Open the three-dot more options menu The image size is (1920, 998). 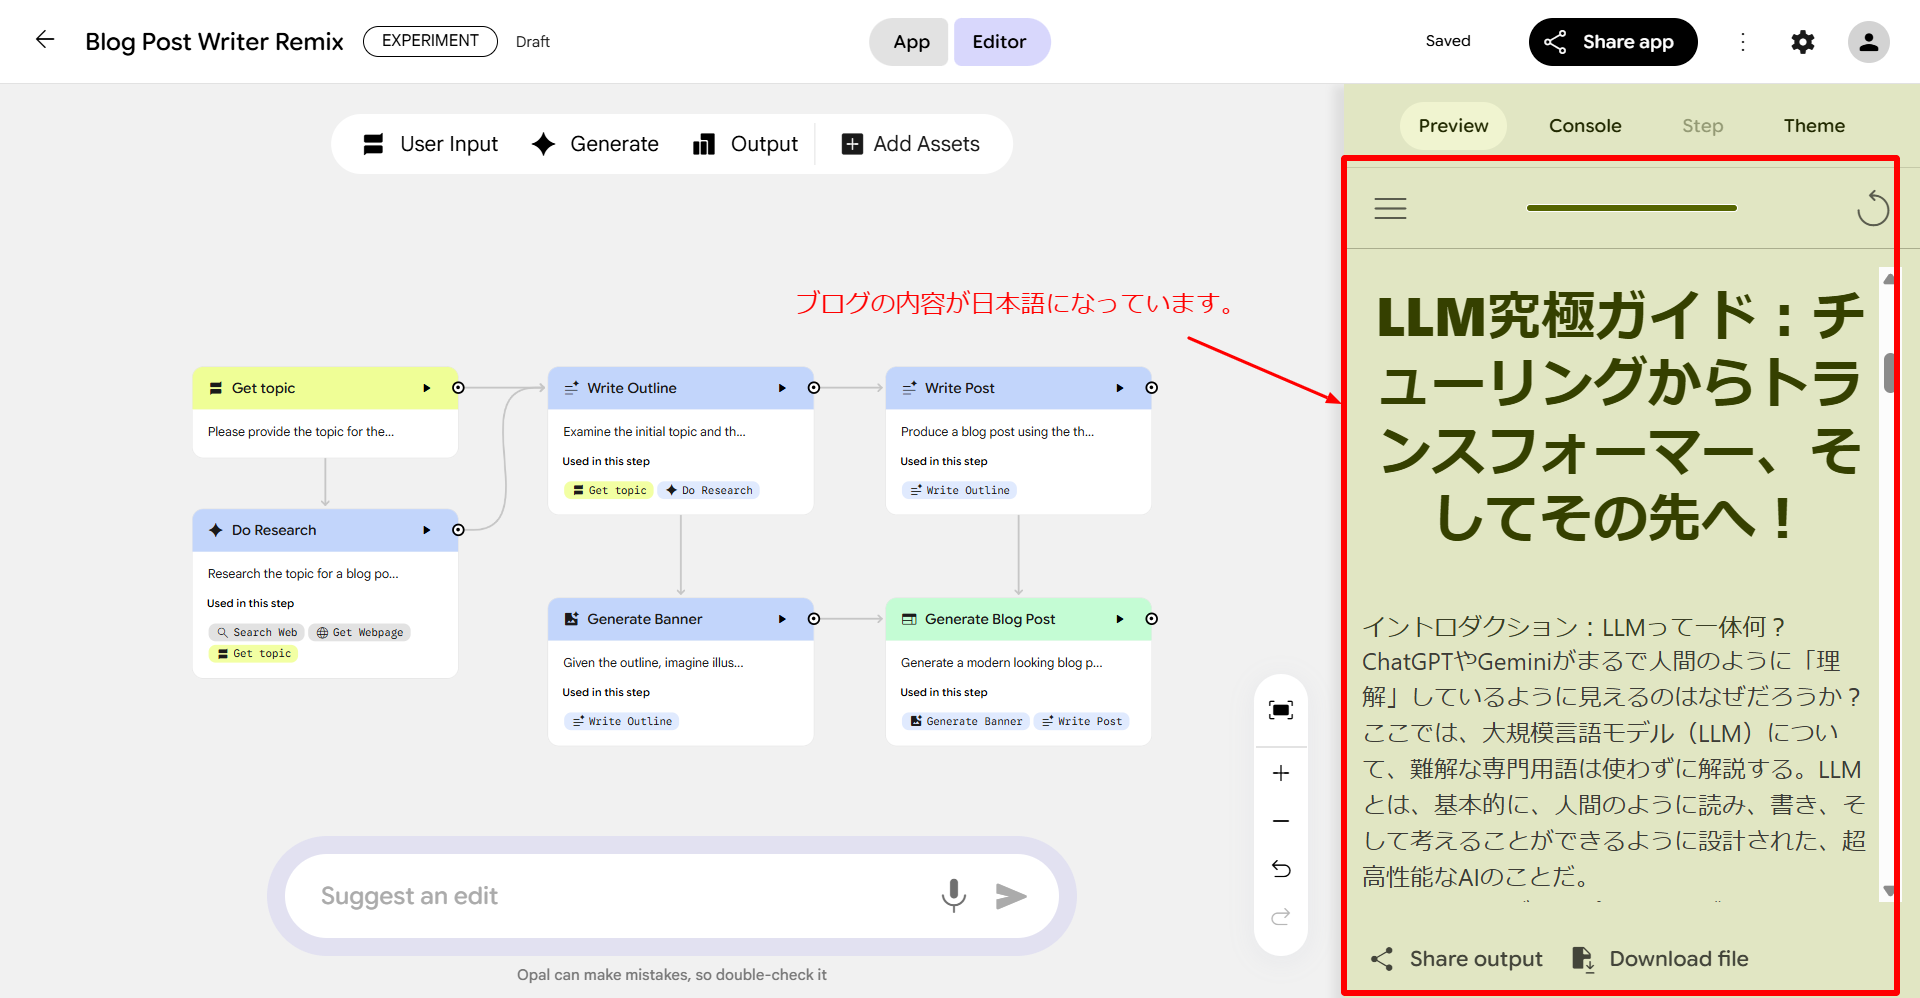click(x=1742, y=42)
